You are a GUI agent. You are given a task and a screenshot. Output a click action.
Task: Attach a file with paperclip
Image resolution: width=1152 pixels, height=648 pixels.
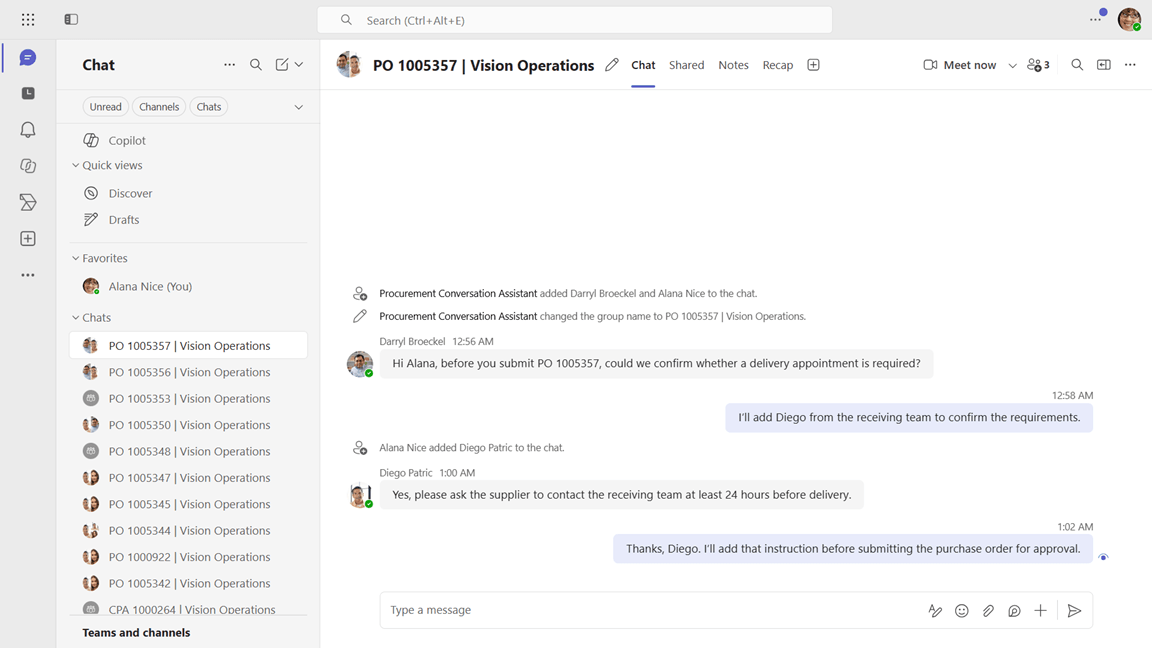tap(988, 611)
